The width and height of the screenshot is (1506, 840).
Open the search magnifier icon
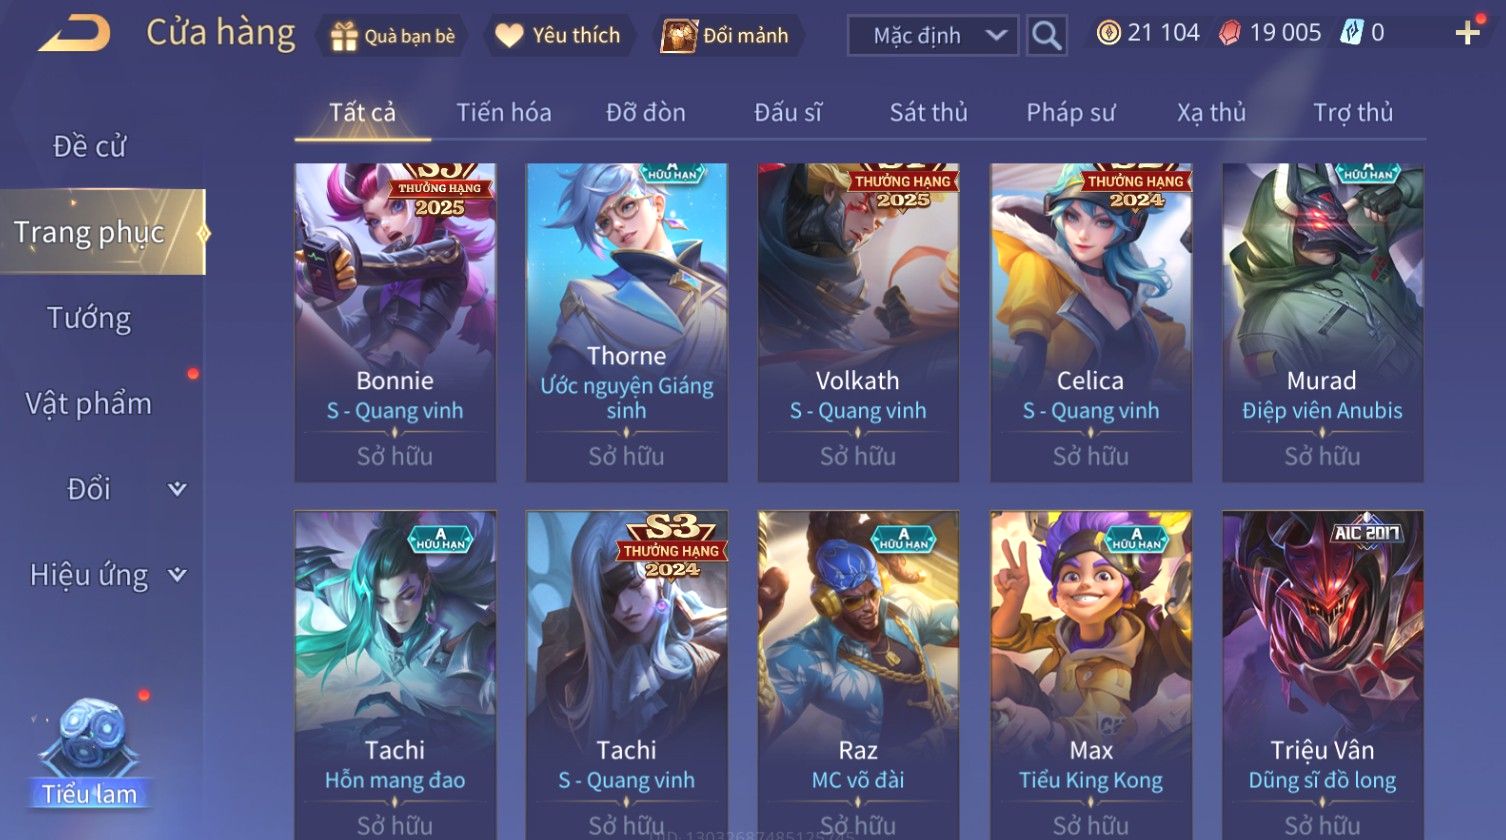(1047, 36)
